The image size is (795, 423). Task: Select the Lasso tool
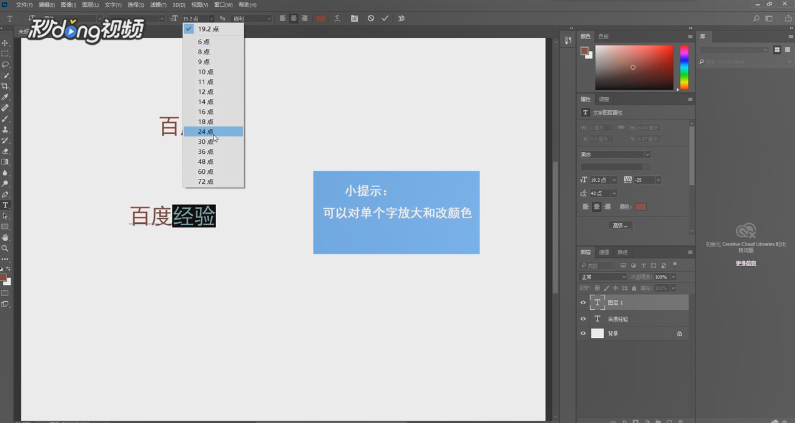(5, 64)
